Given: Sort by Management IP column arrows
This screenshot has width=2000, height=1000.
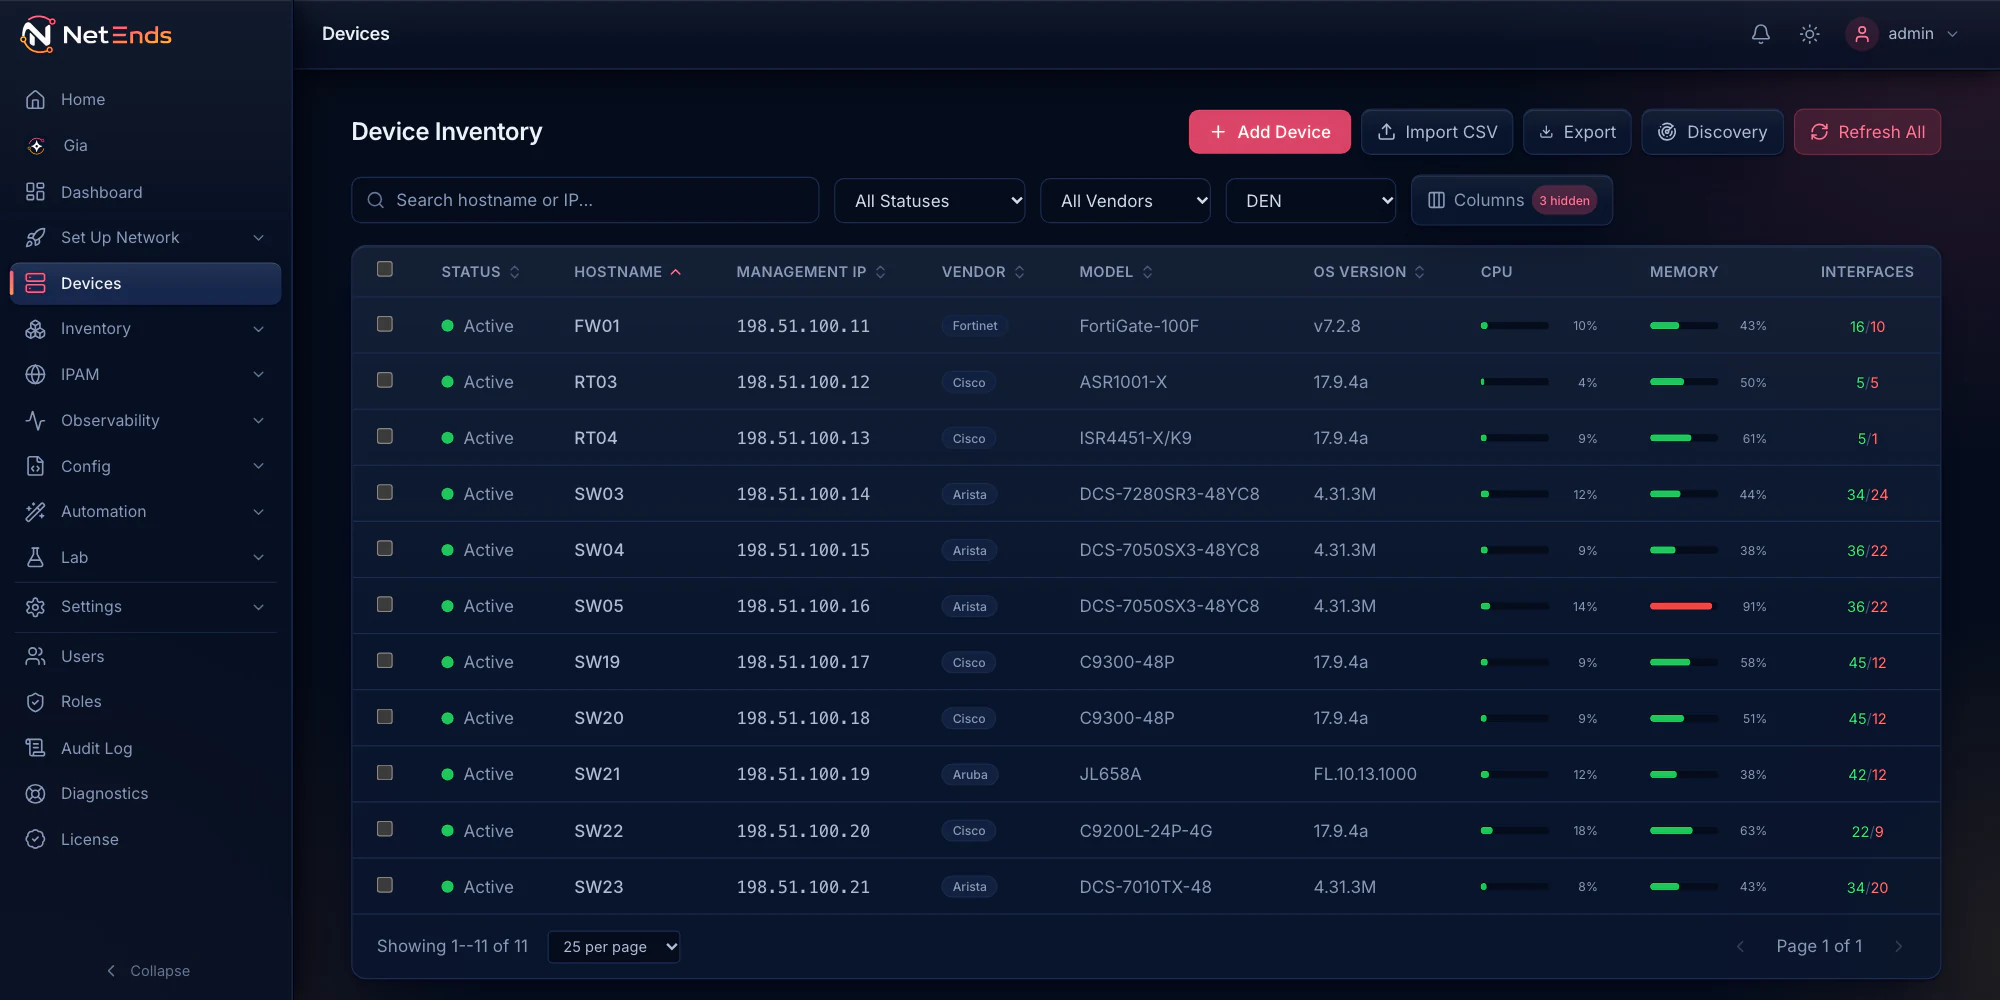Looking at the screenshot, I should click(881, 272).
